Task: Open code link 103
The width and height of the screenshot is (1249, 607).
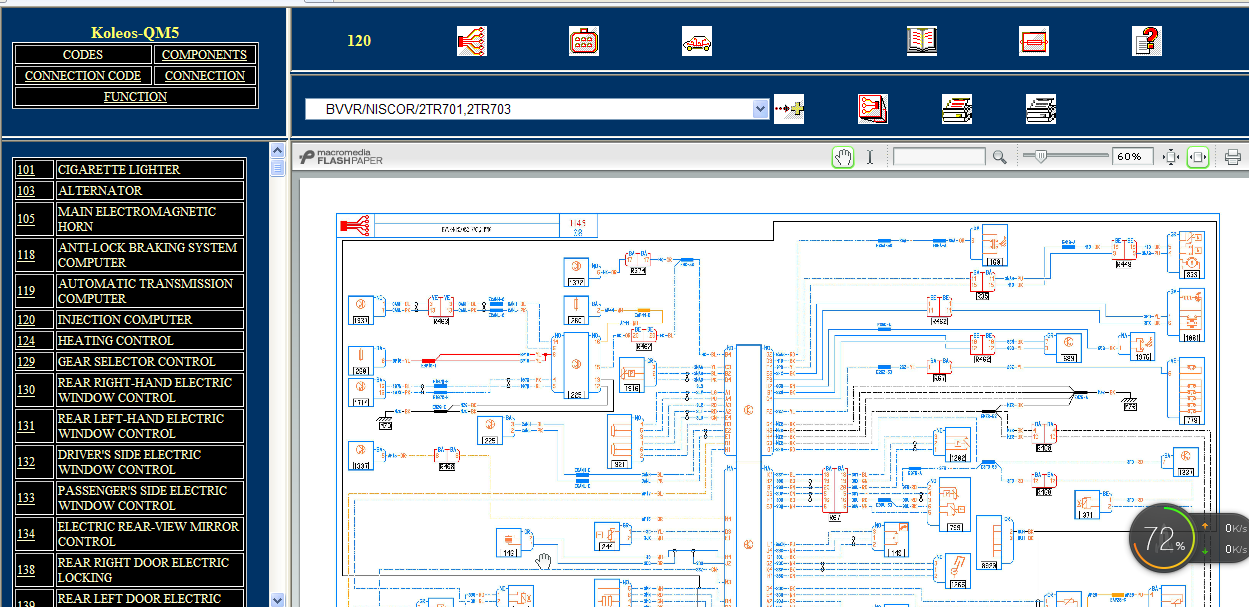Action: 26,191
